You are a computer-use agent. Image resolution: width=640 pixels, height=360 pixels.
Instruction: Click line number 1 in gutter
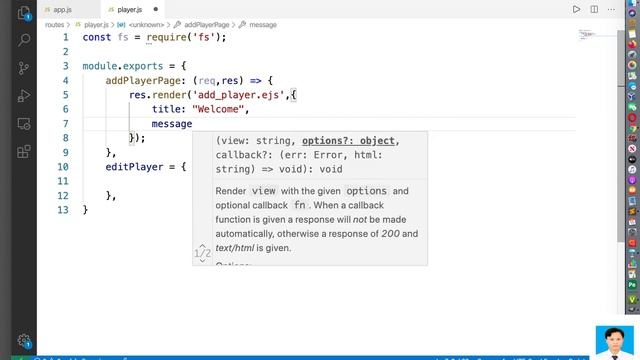(x=65, y=38)
